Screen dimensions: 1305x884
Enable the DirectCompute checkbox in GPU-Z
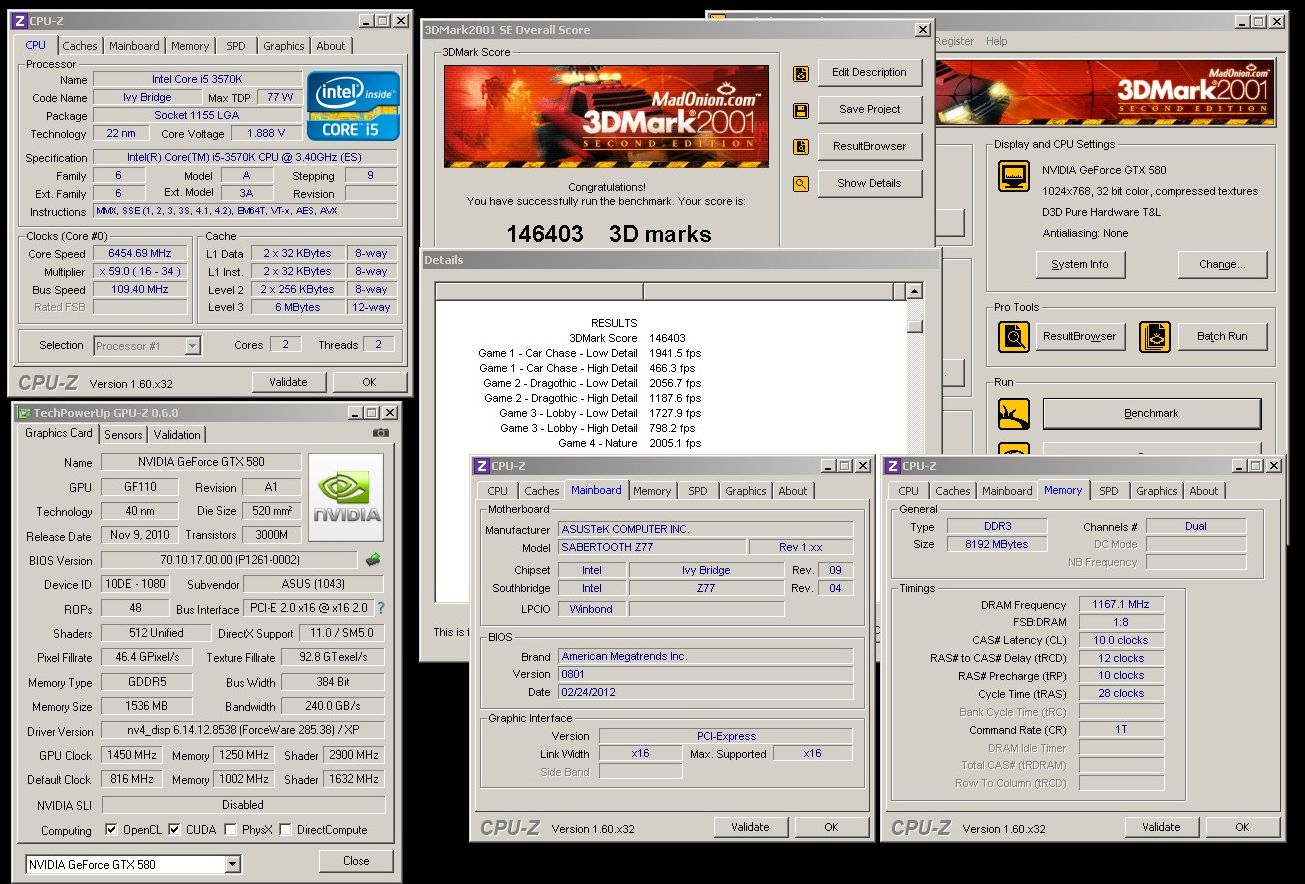286,830
